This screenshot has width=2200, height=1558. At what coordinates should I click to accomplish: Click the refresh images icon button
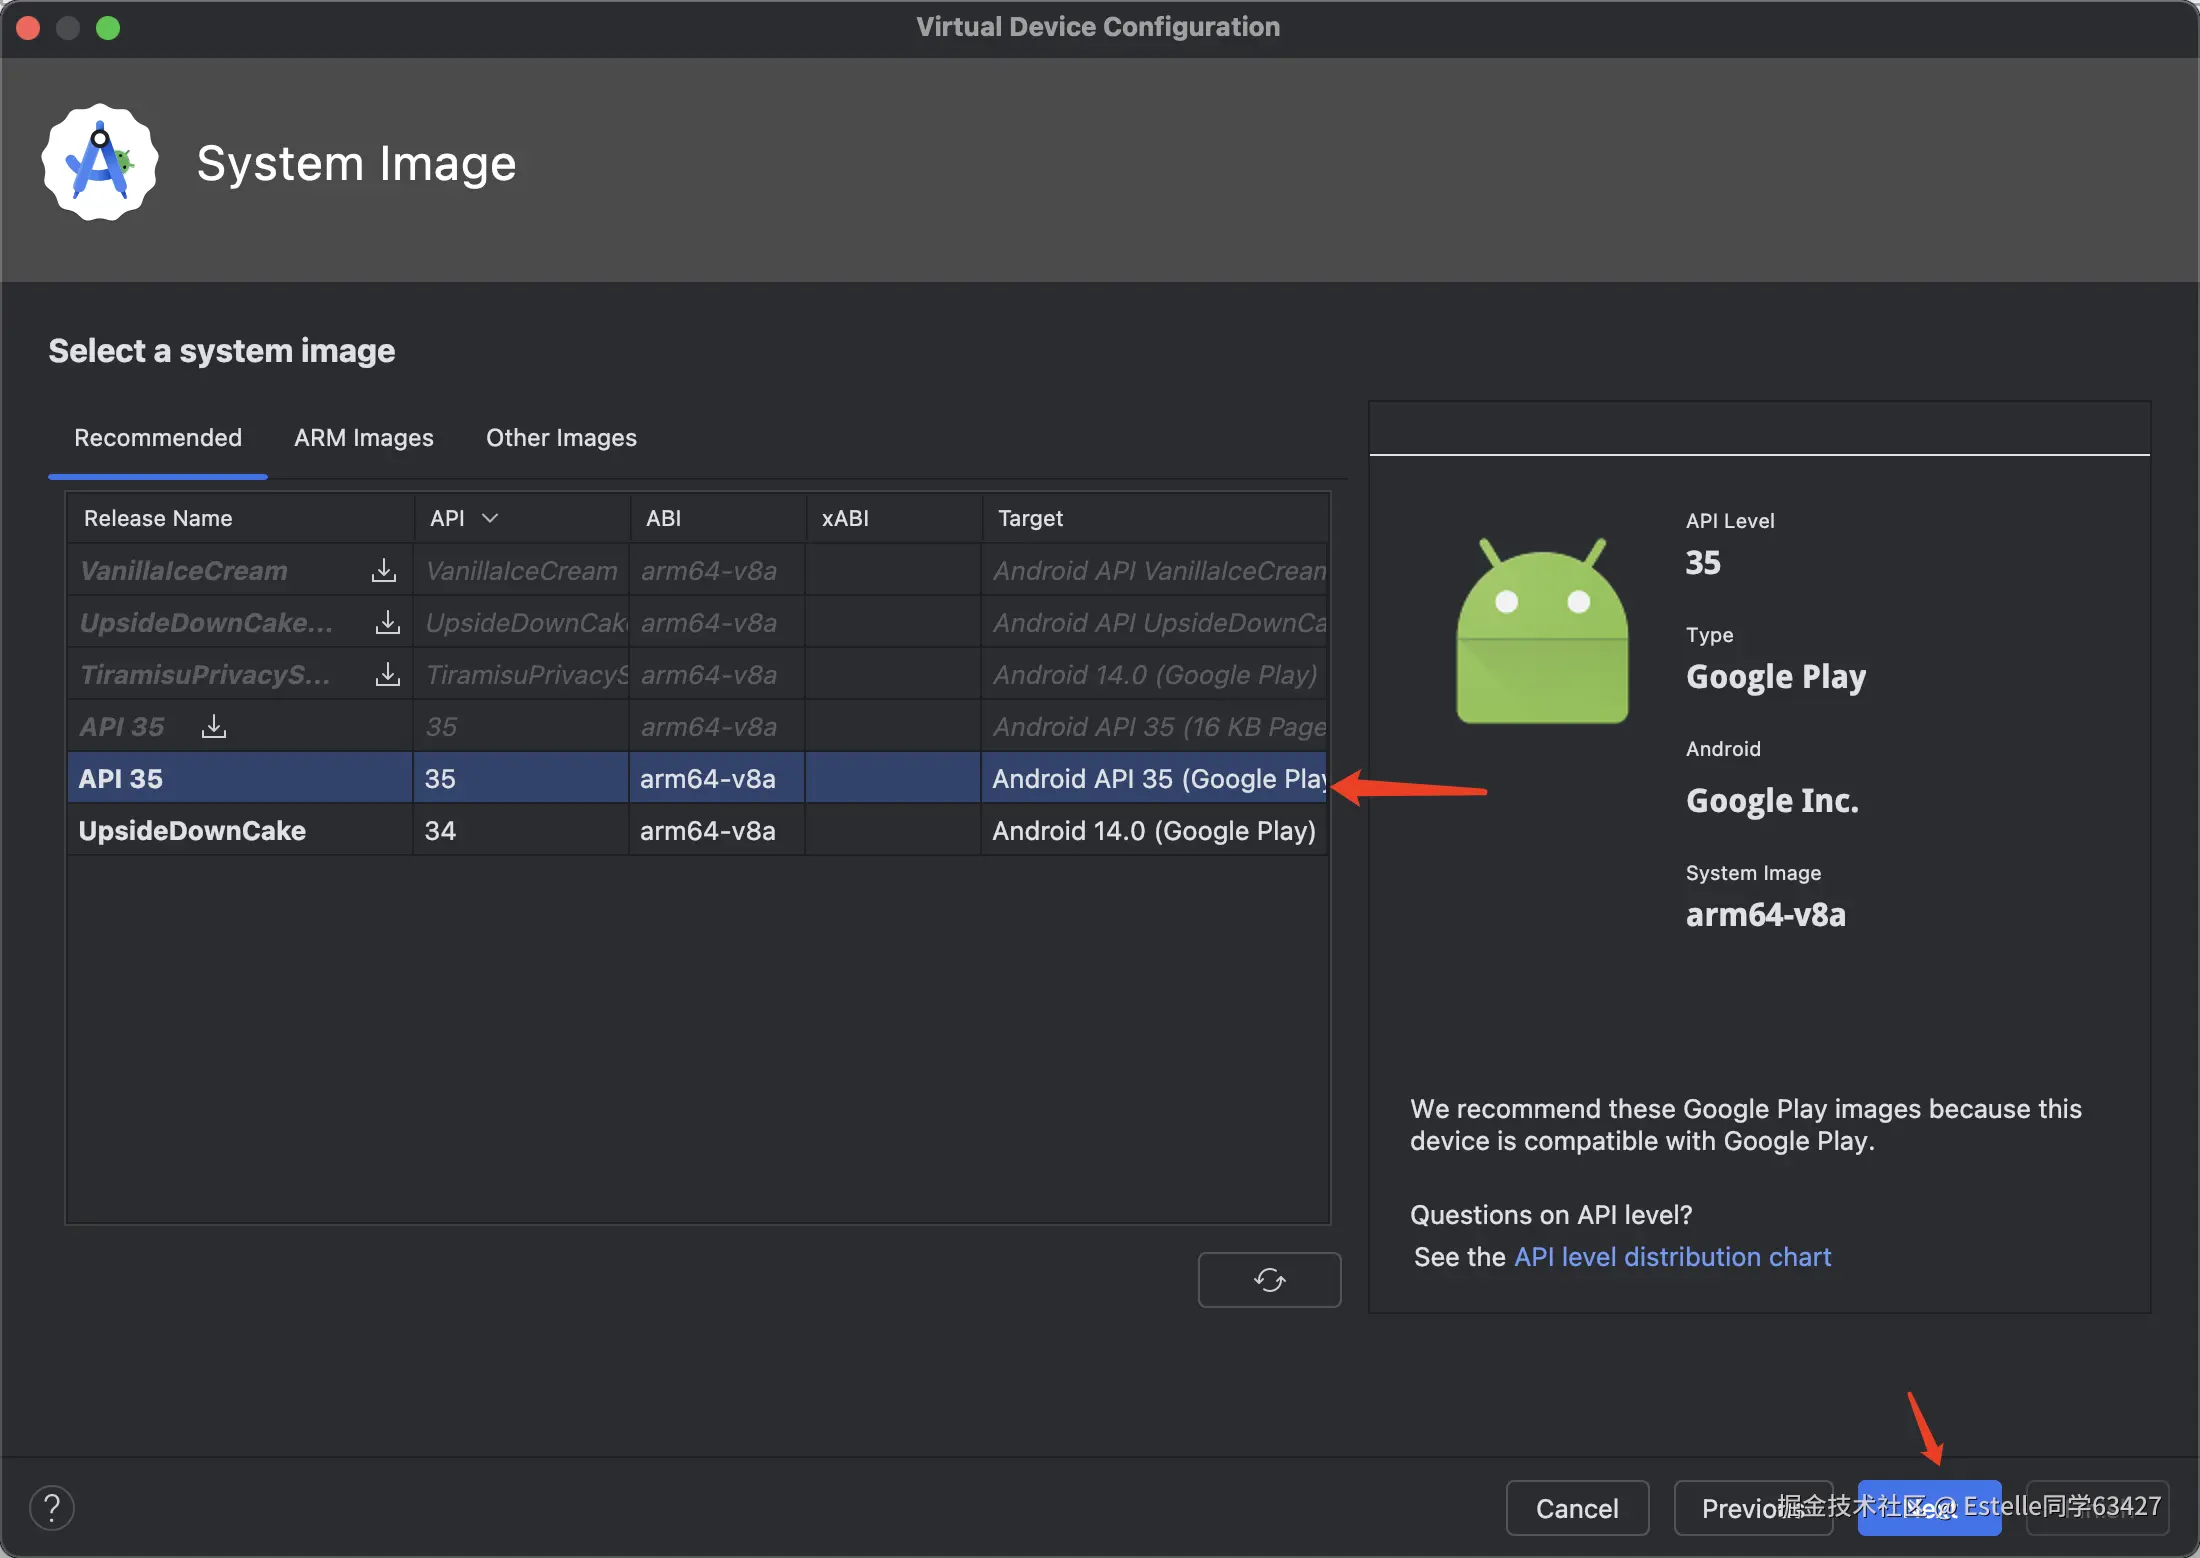pyautogui.click(x=1269, y=1279)
